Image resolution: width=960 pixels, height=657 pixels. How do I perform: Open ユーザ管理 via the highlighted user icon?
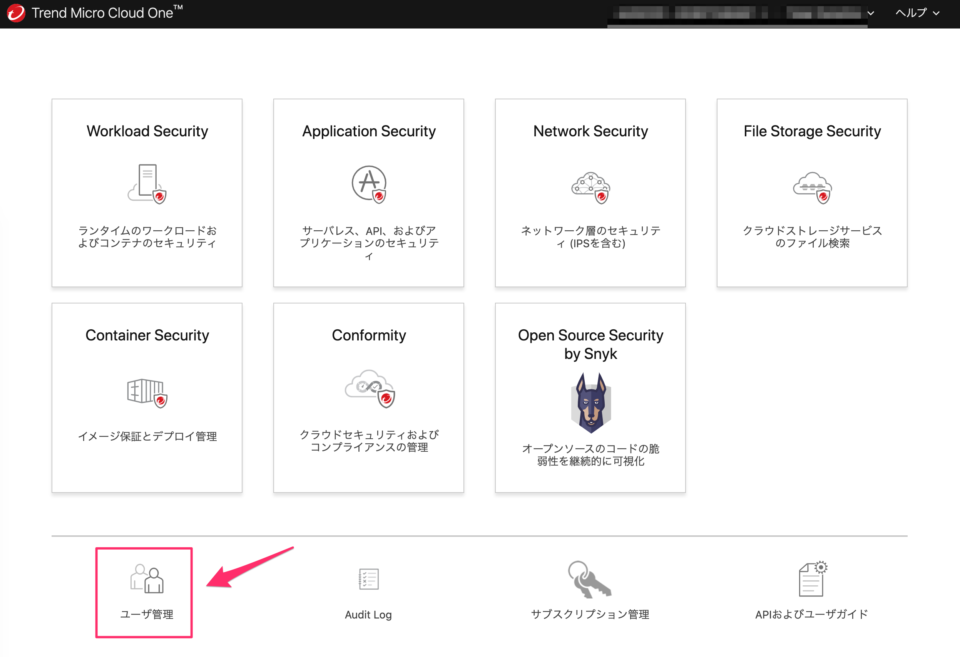point(143,580)
